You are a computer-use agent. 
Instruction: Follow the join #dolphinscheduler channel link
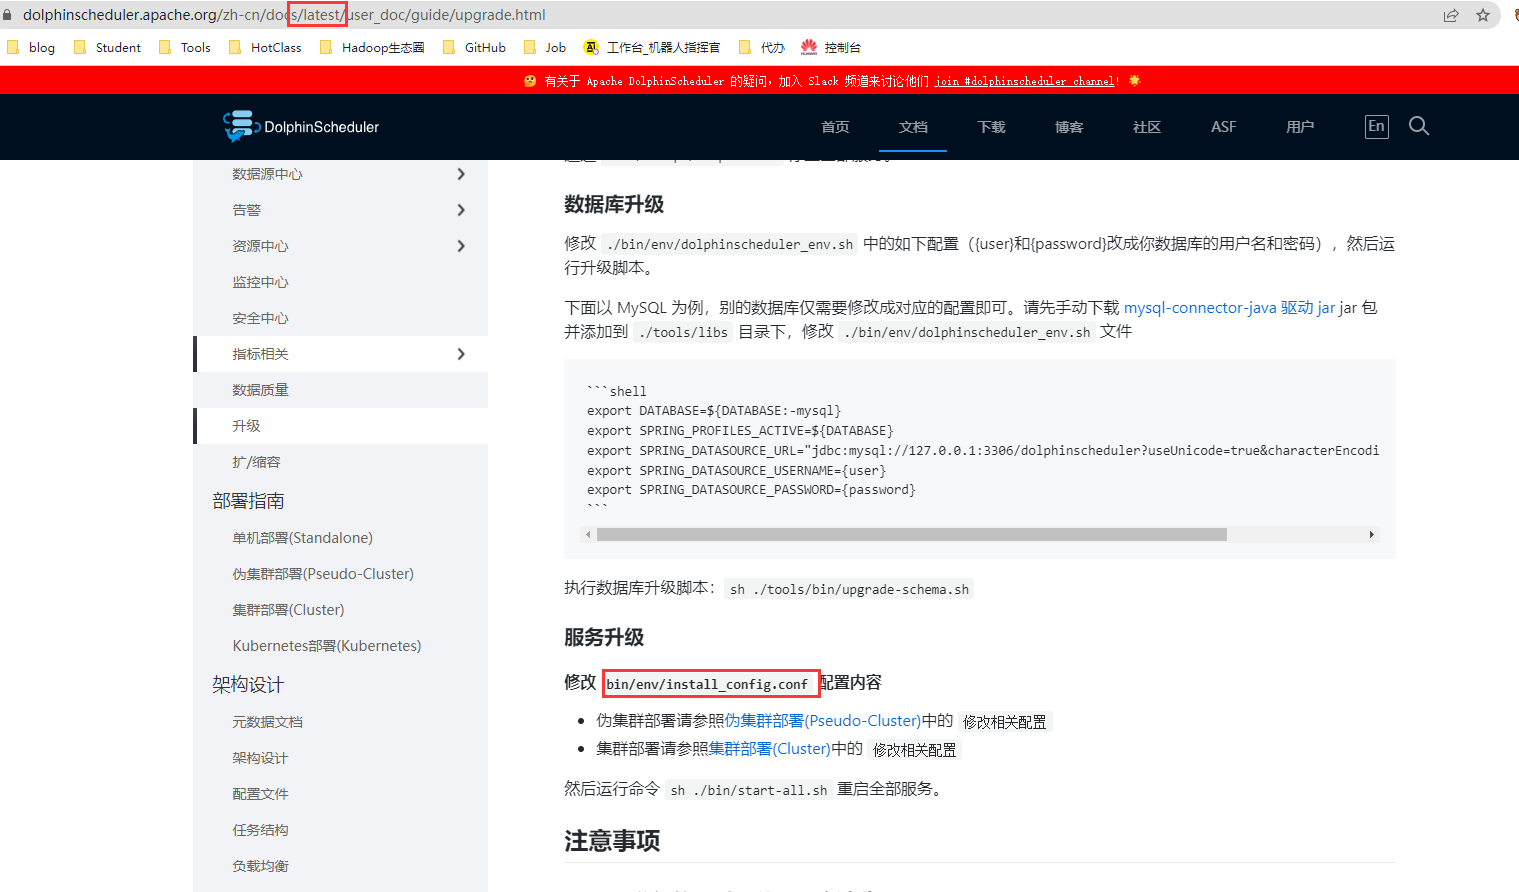coord(1025,81)
